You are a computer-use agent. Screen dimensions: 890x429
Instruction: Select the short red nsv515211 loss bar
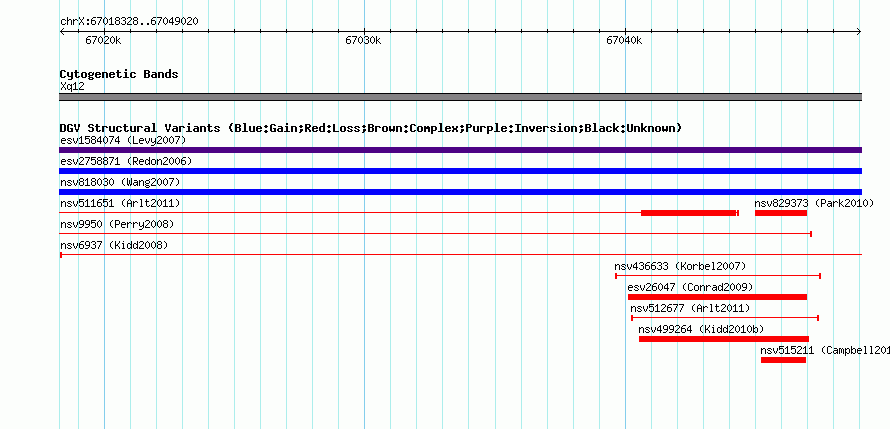pos(783,360)
